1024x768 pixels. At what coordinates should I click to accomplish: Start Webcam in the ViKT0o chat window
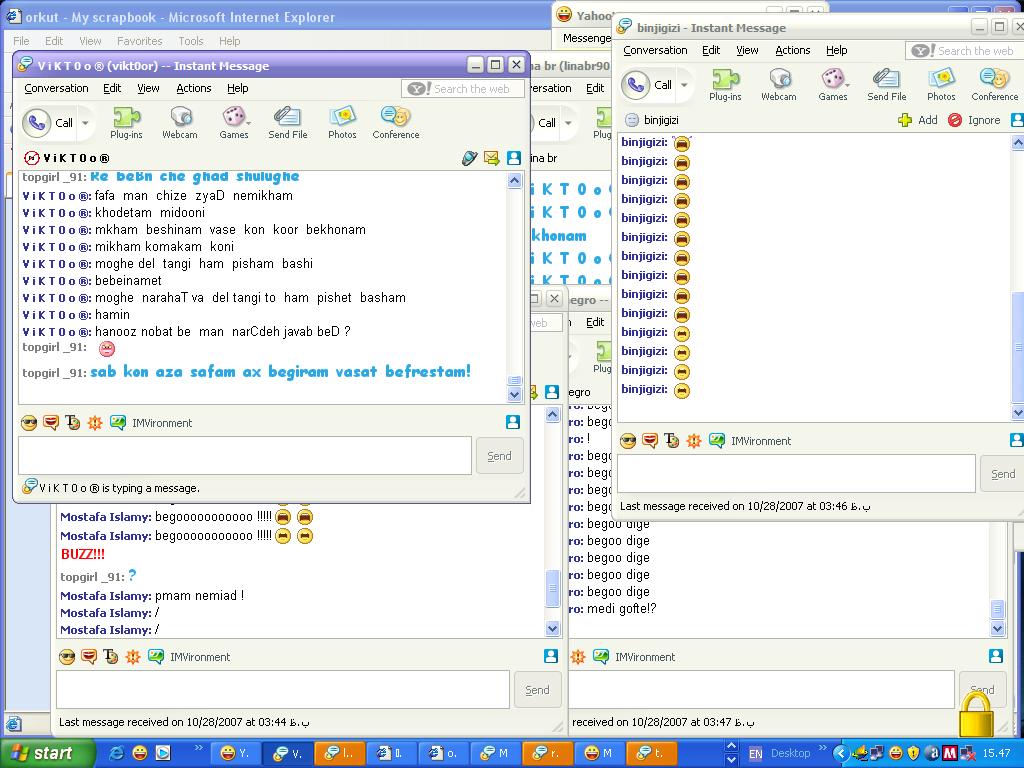coord(180,123)
